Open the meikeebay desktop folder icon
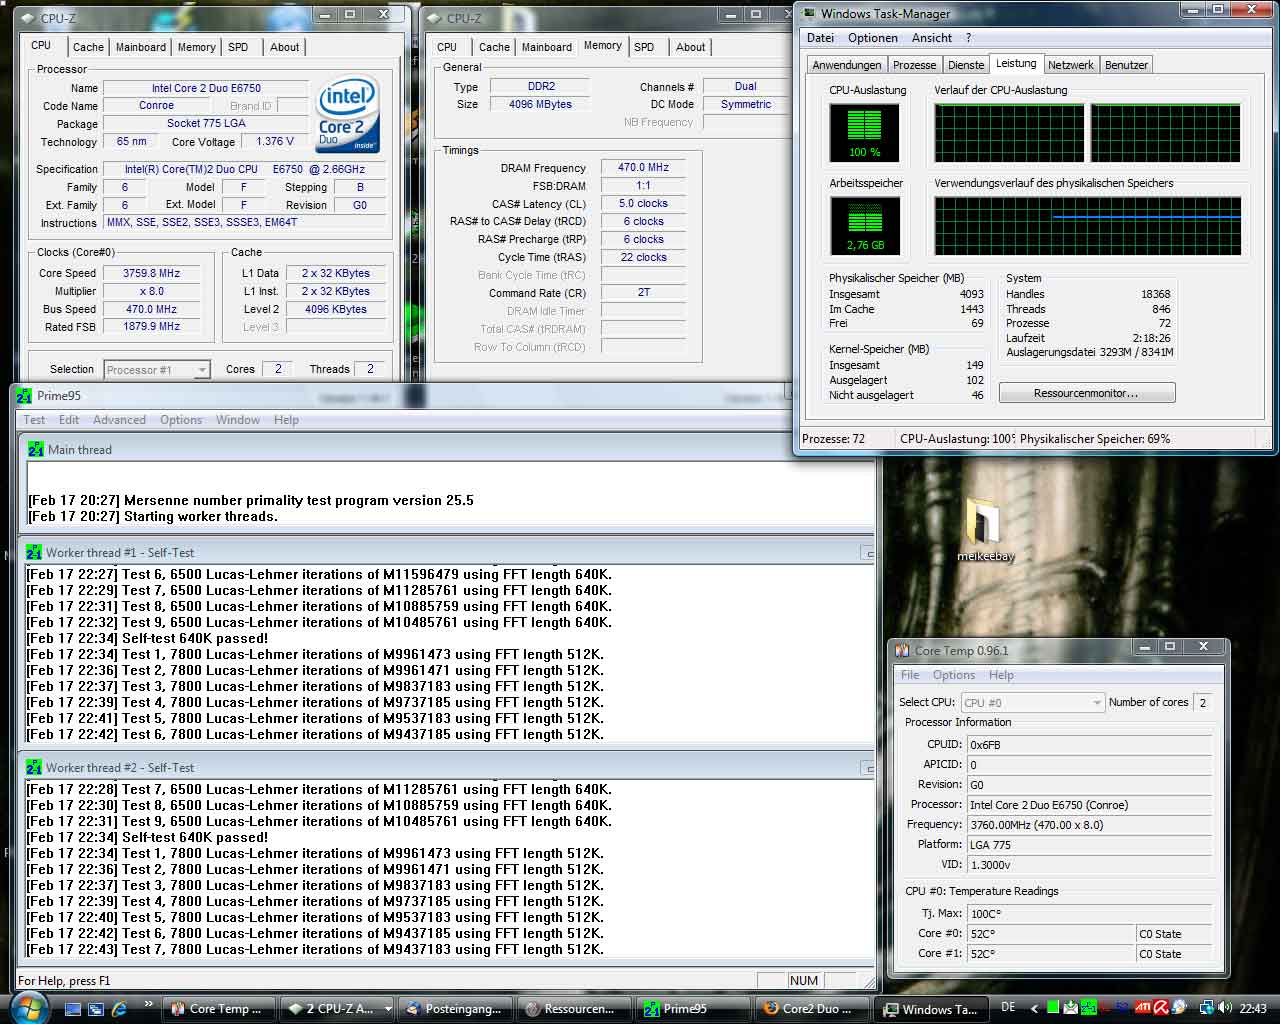Image resolution: width=1280 pixels, height=1024 pixels. [985, 529]
